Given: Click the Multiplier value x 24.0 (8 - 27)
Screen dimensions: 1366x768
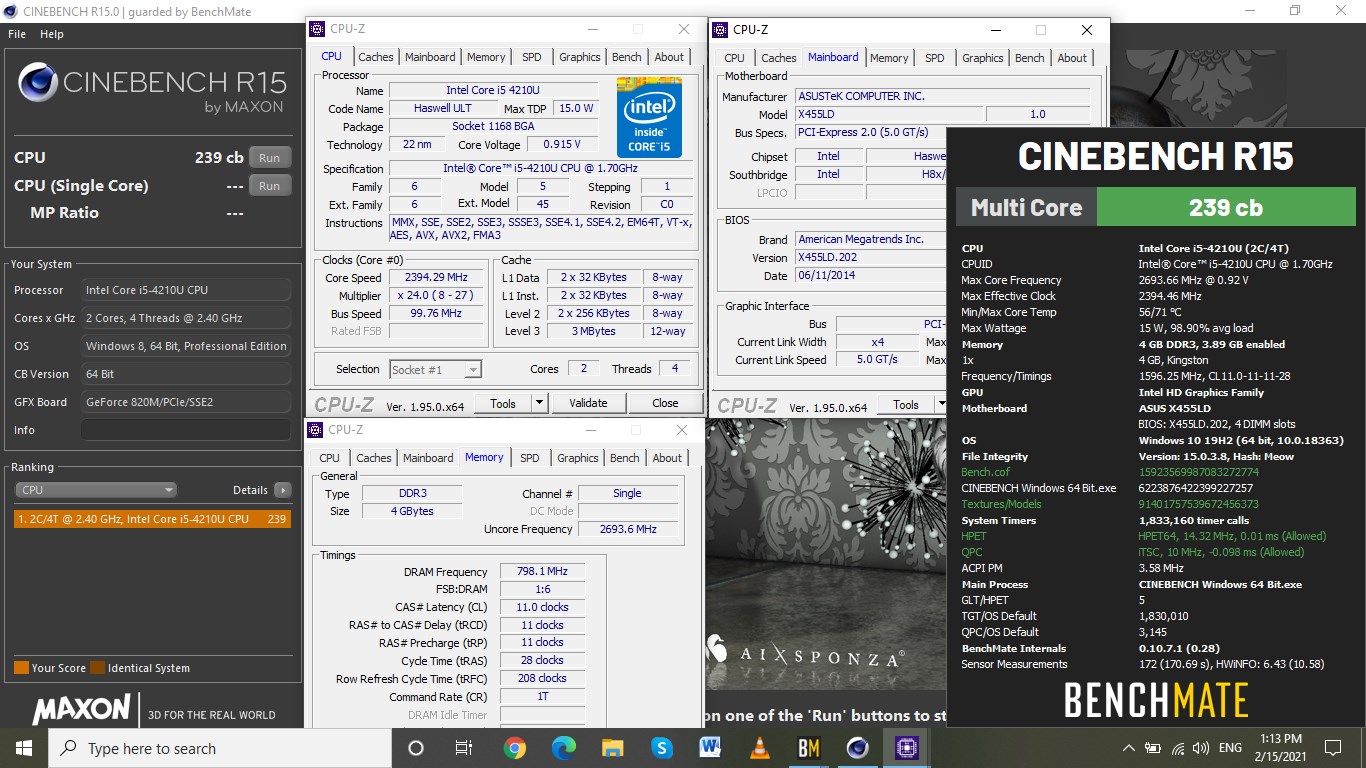Looking at the screenshot, I should (x=438, y=295).
